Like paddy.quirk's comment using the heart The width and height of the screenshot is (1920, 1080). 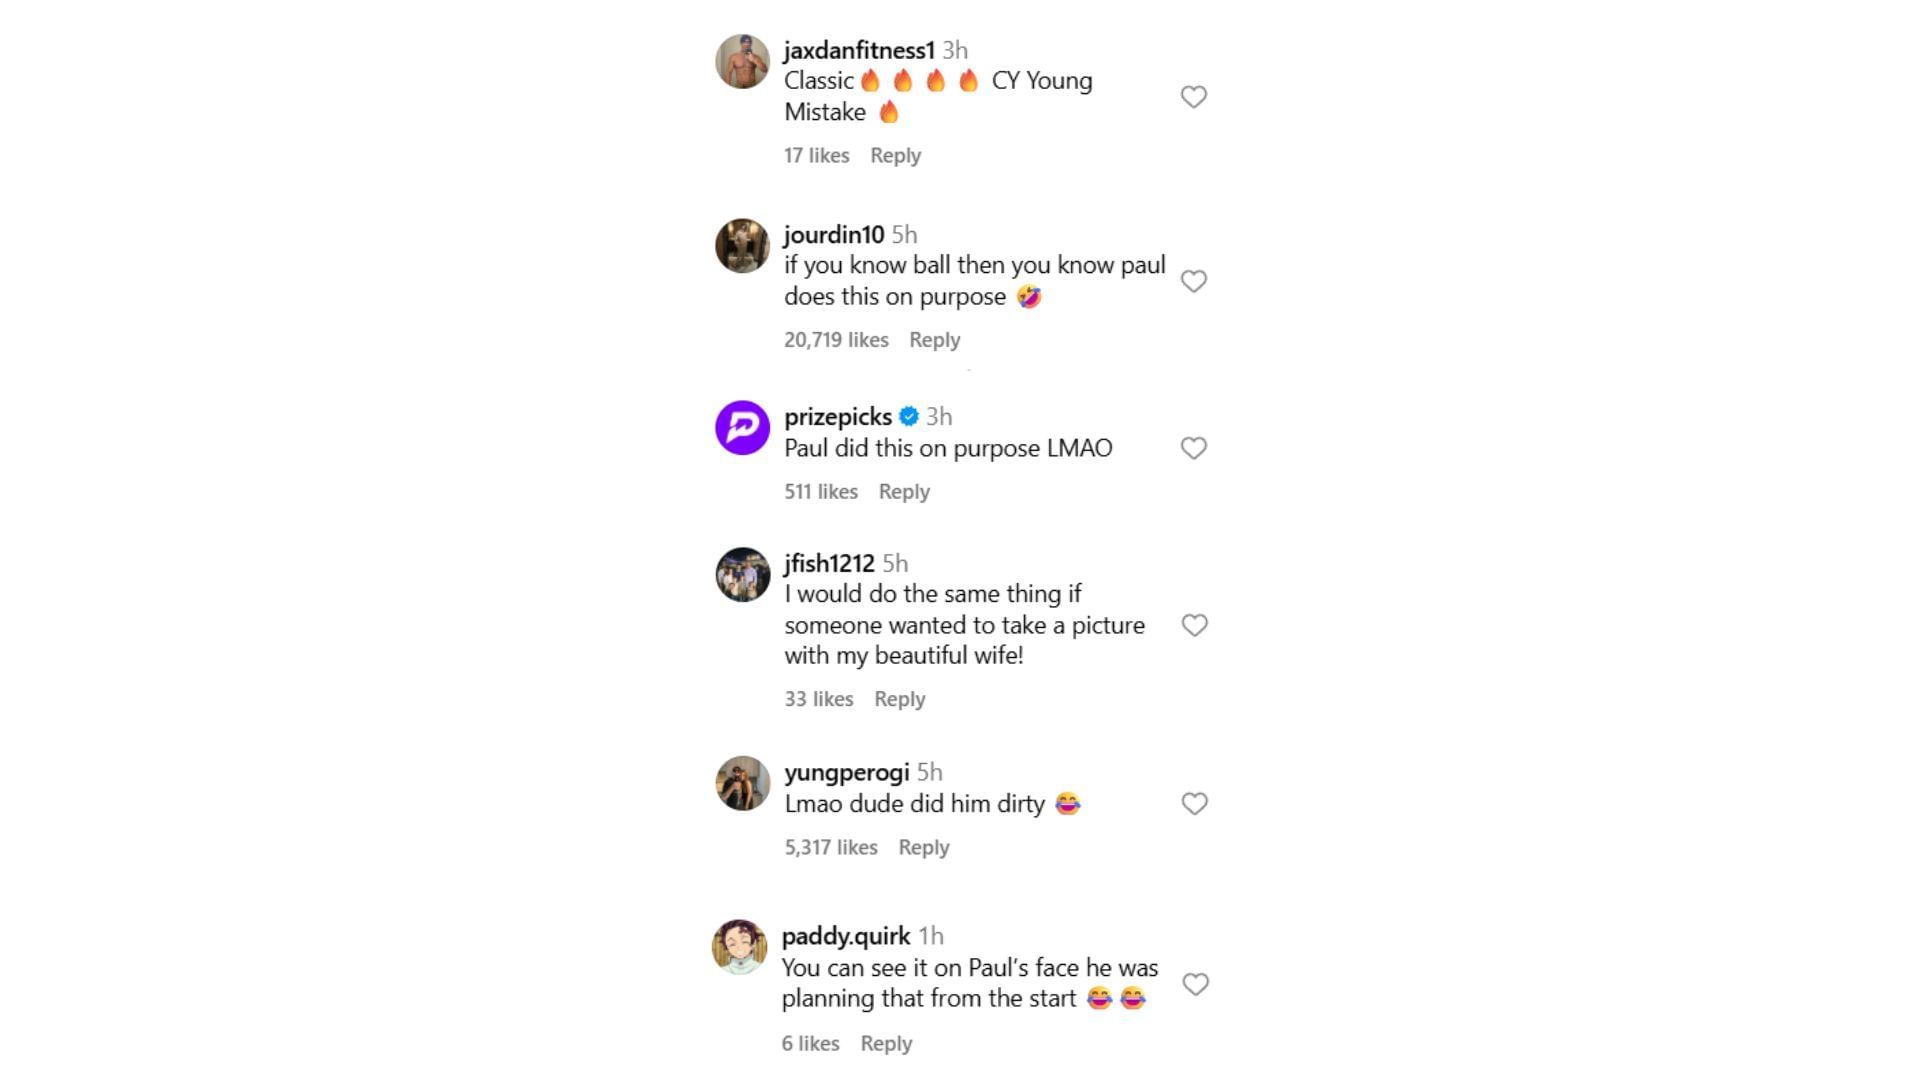[1194, 985]
